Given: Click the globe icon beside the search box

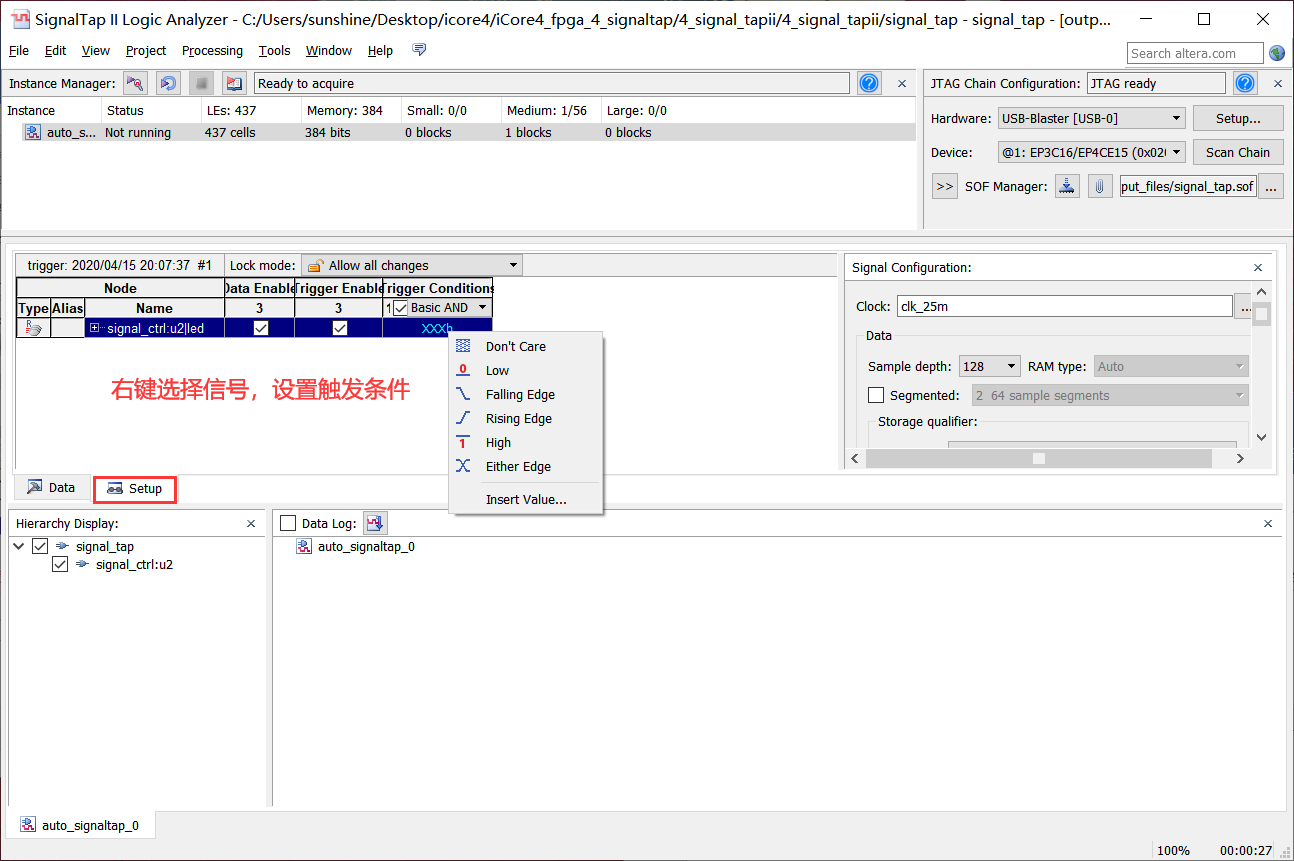Looking at the screenshot, I should (x=1277, y=53).
